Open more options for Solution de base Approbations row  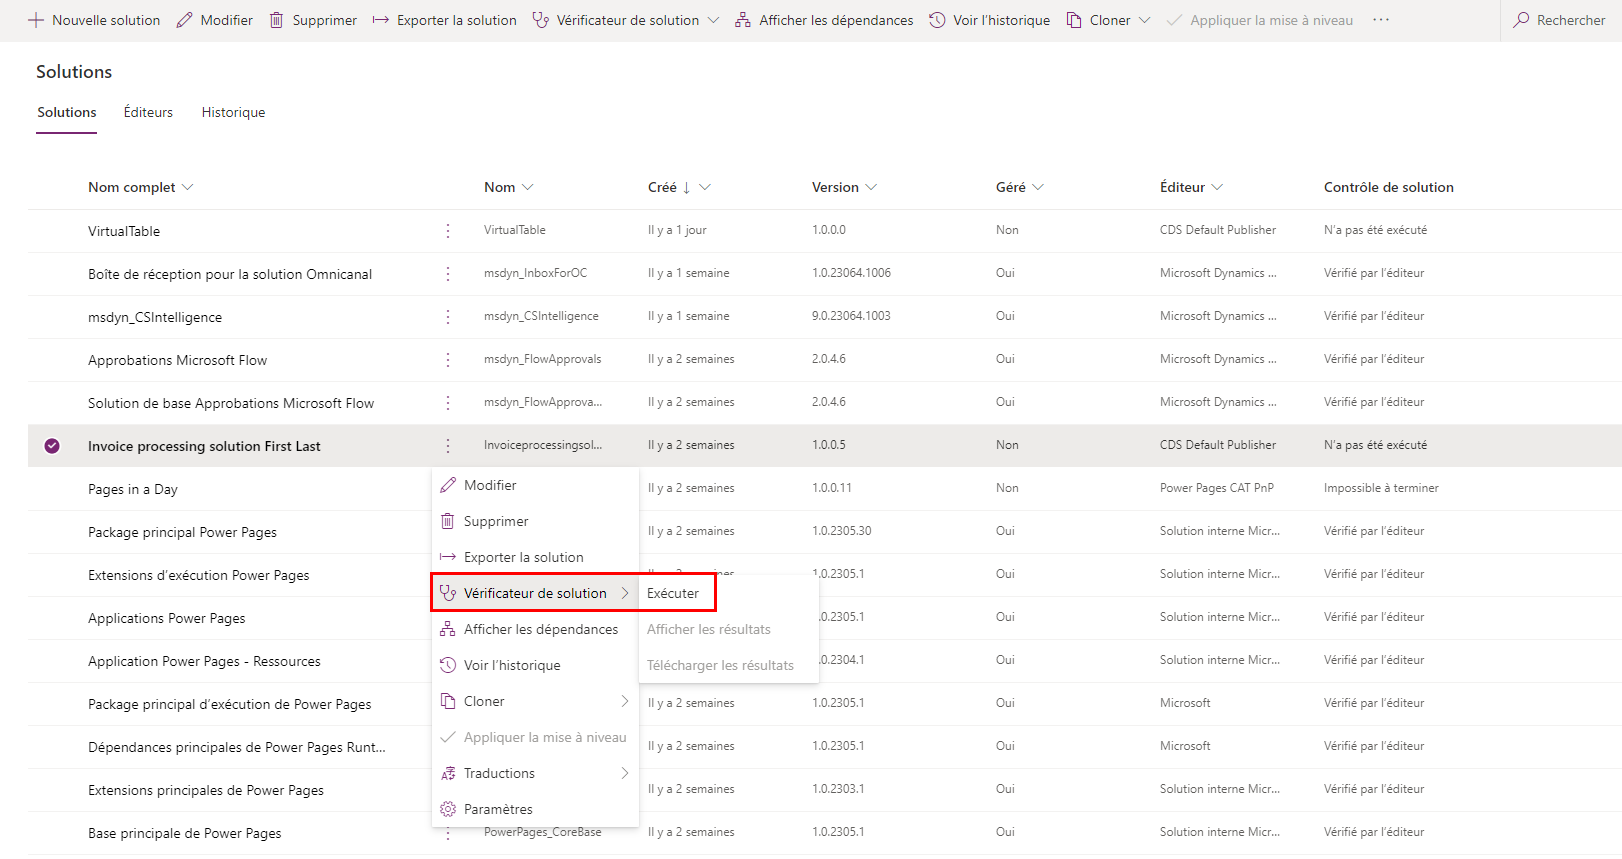pos(448,403)
